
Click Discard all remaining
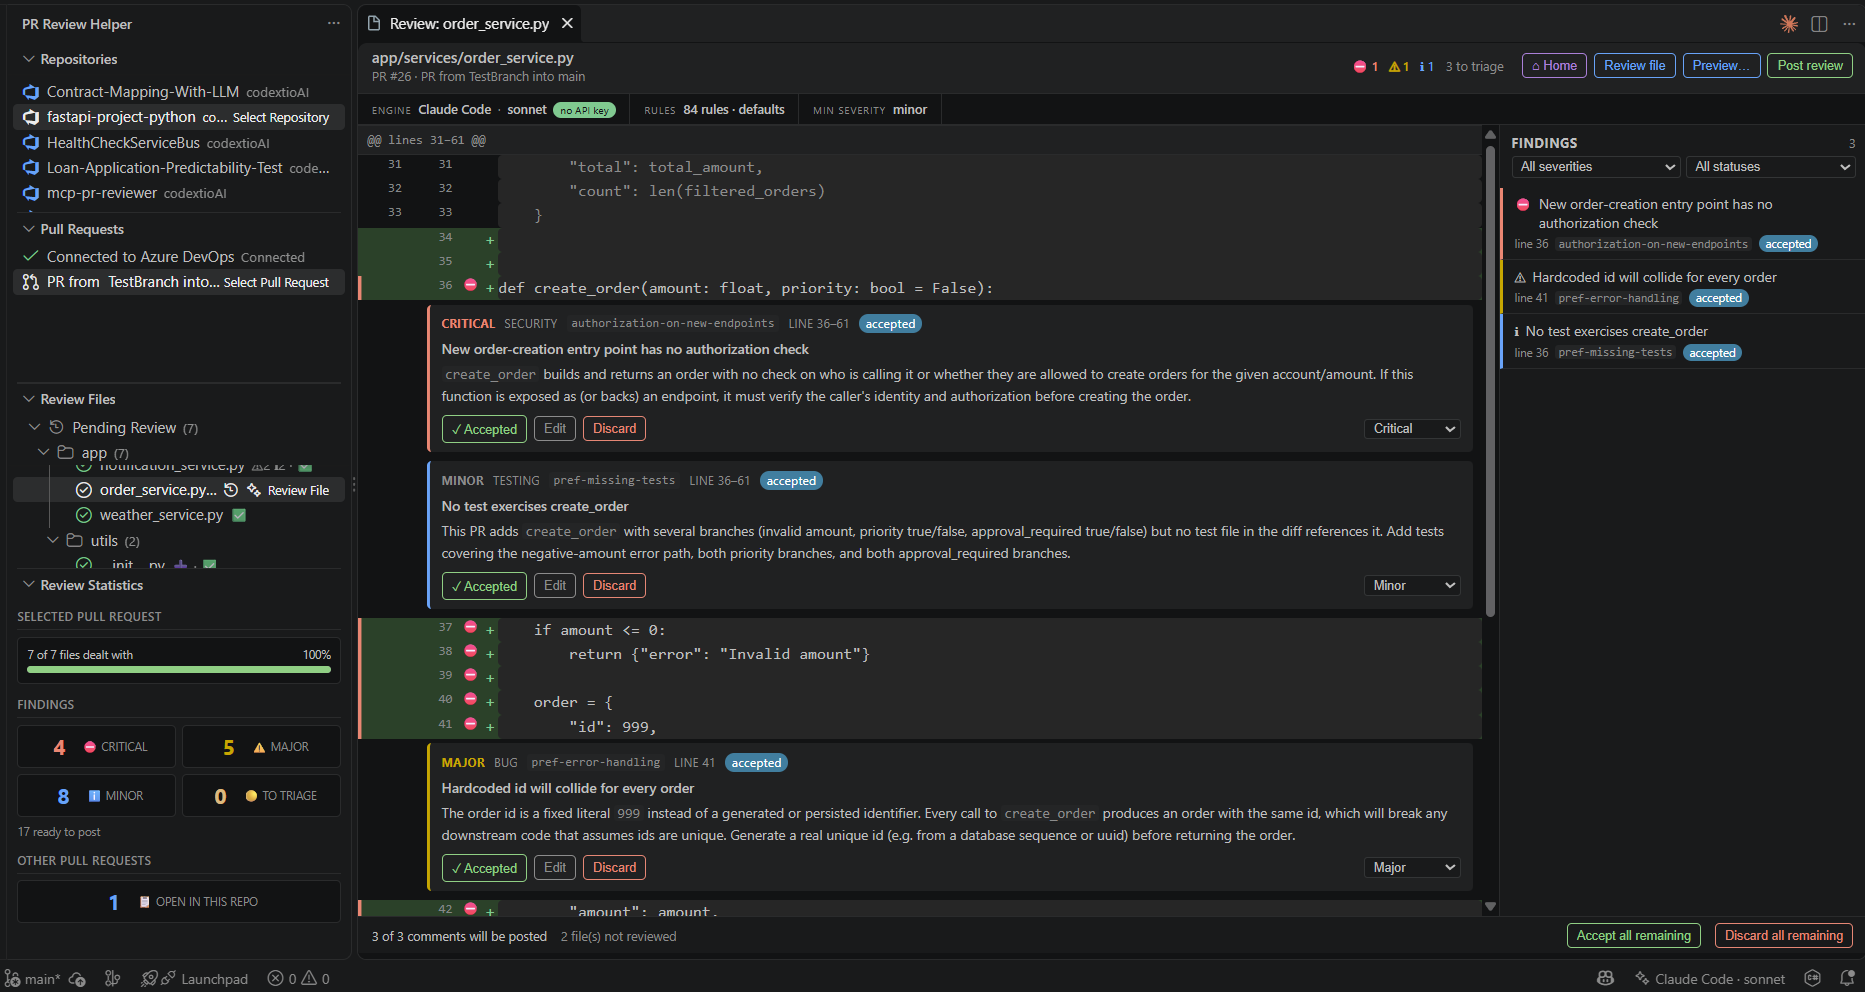(1784, 936)
